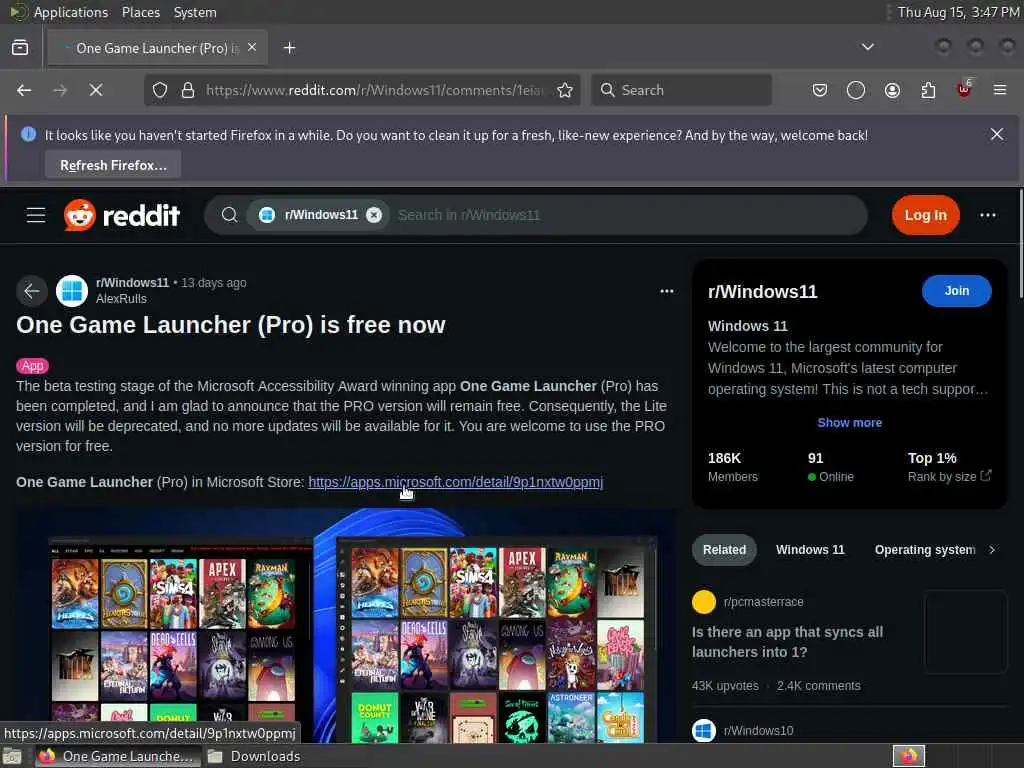Open post options three-dots menu
The width and height of the screenshot is (1024, 768).
pyautogui.click(x=666, y=291)
